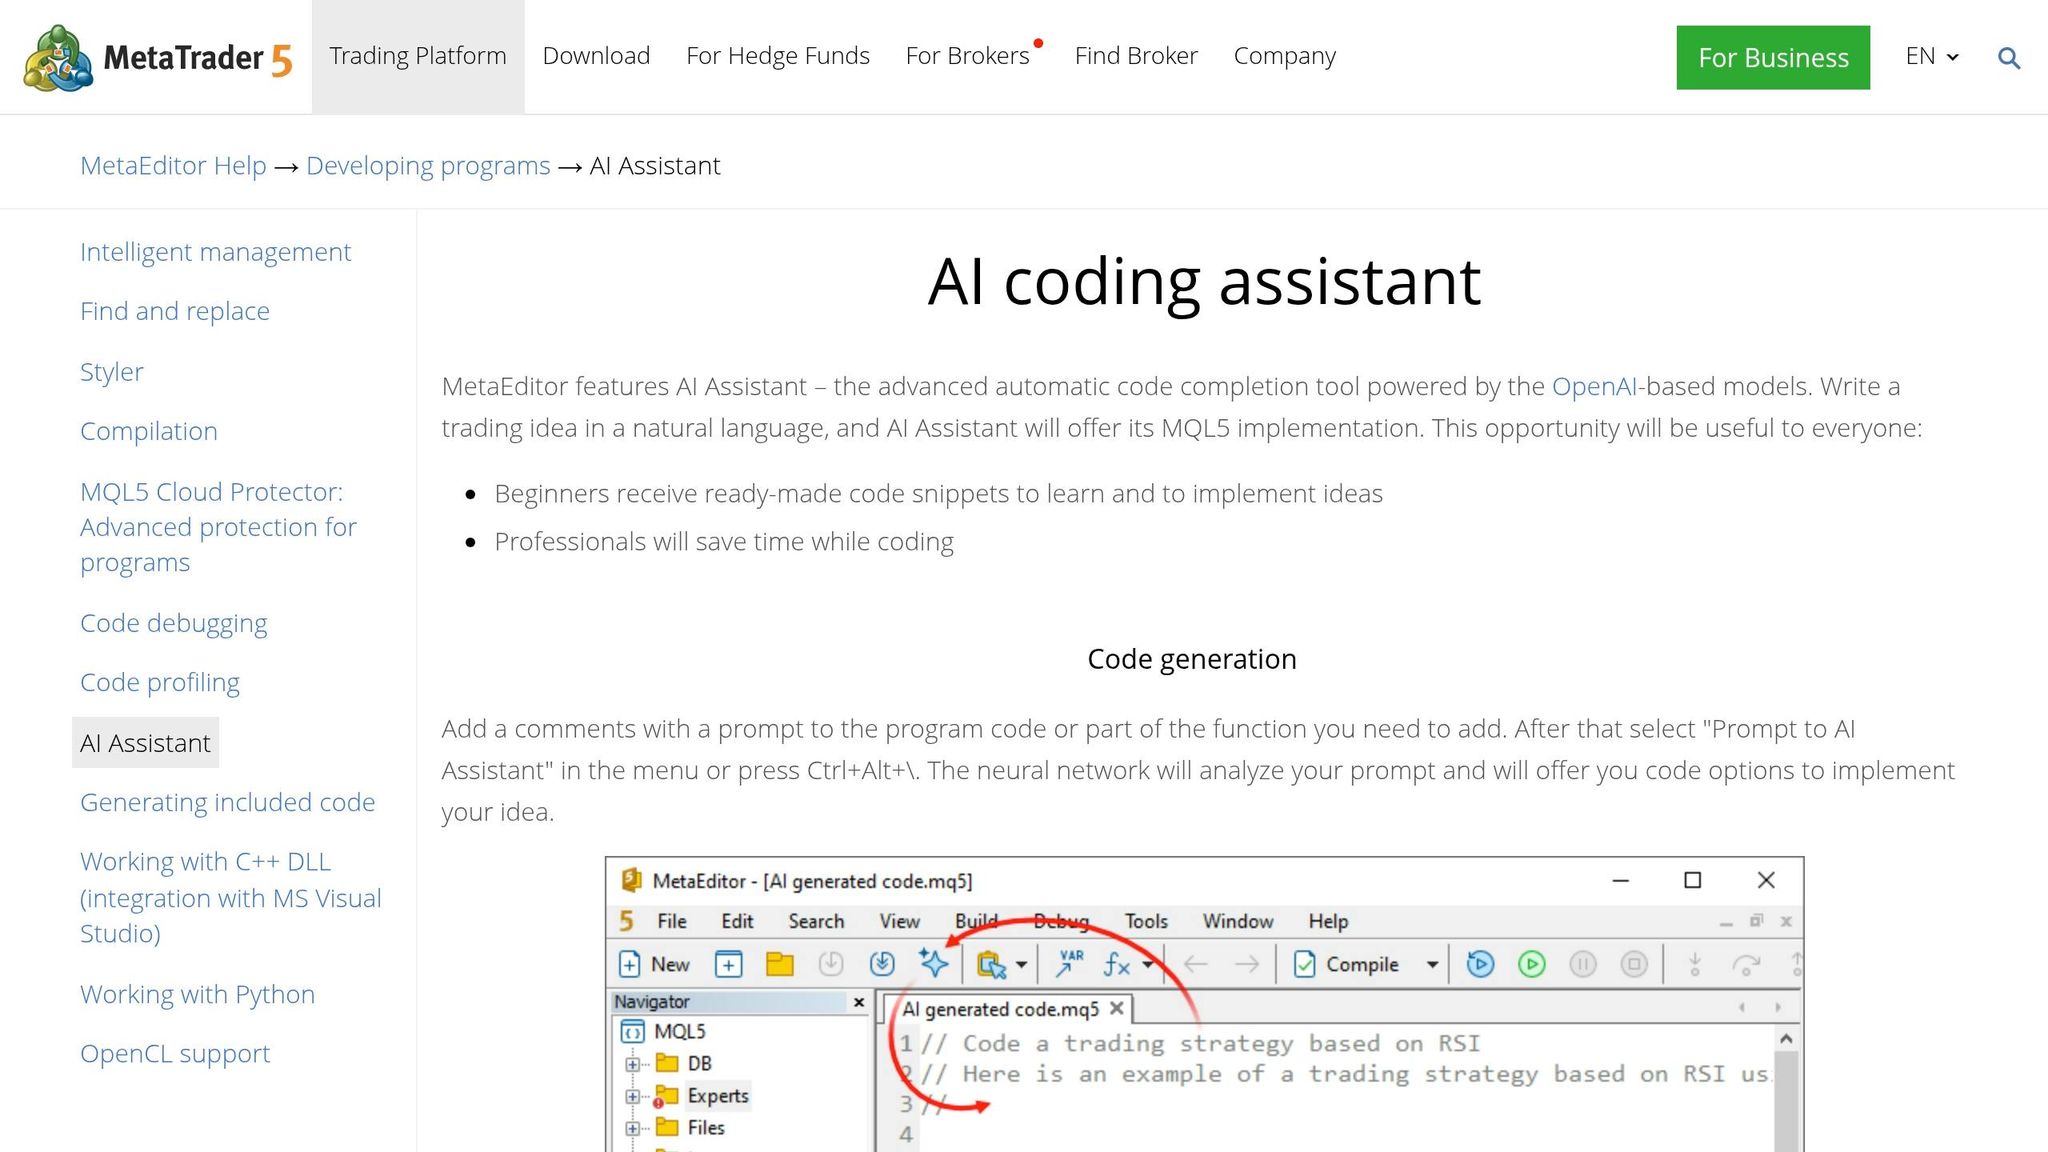This screenshot has width=2048, height=1152.
Task: Open the Working with Python sidebar link
Action: [197, 994]
